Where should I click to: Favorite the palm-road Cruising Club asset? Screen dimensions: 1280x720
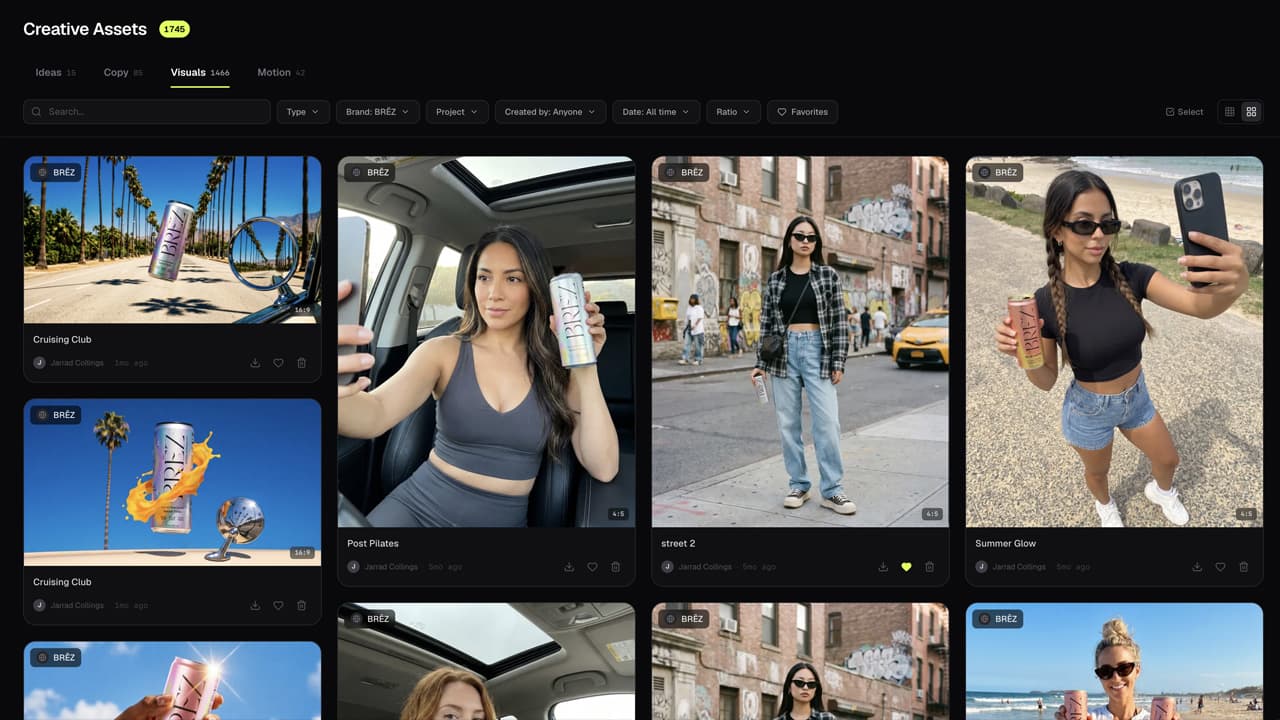click(278, 363)
